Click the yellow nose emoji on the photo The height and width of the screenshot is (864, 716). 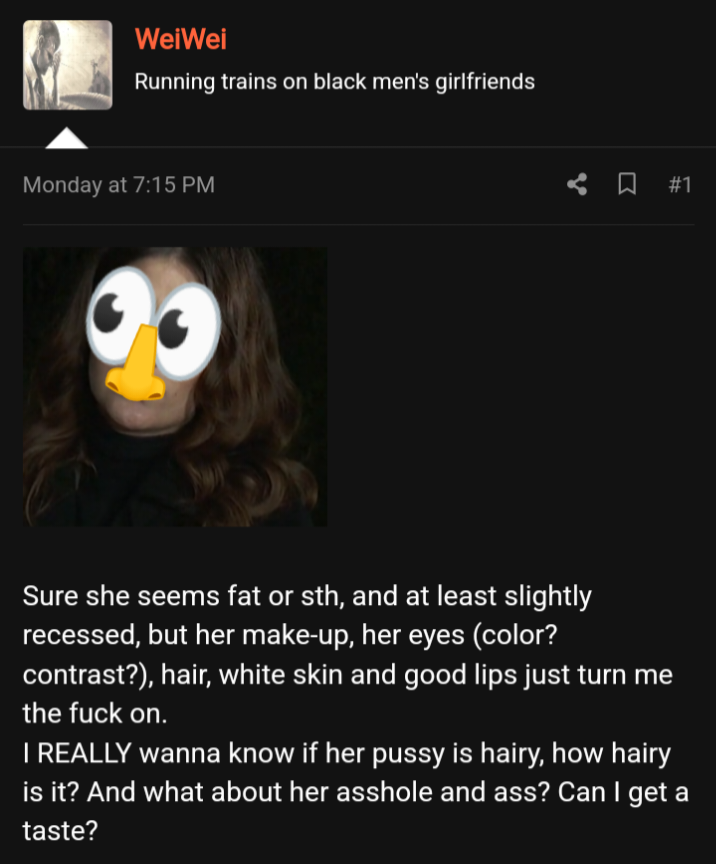point(137,364)
